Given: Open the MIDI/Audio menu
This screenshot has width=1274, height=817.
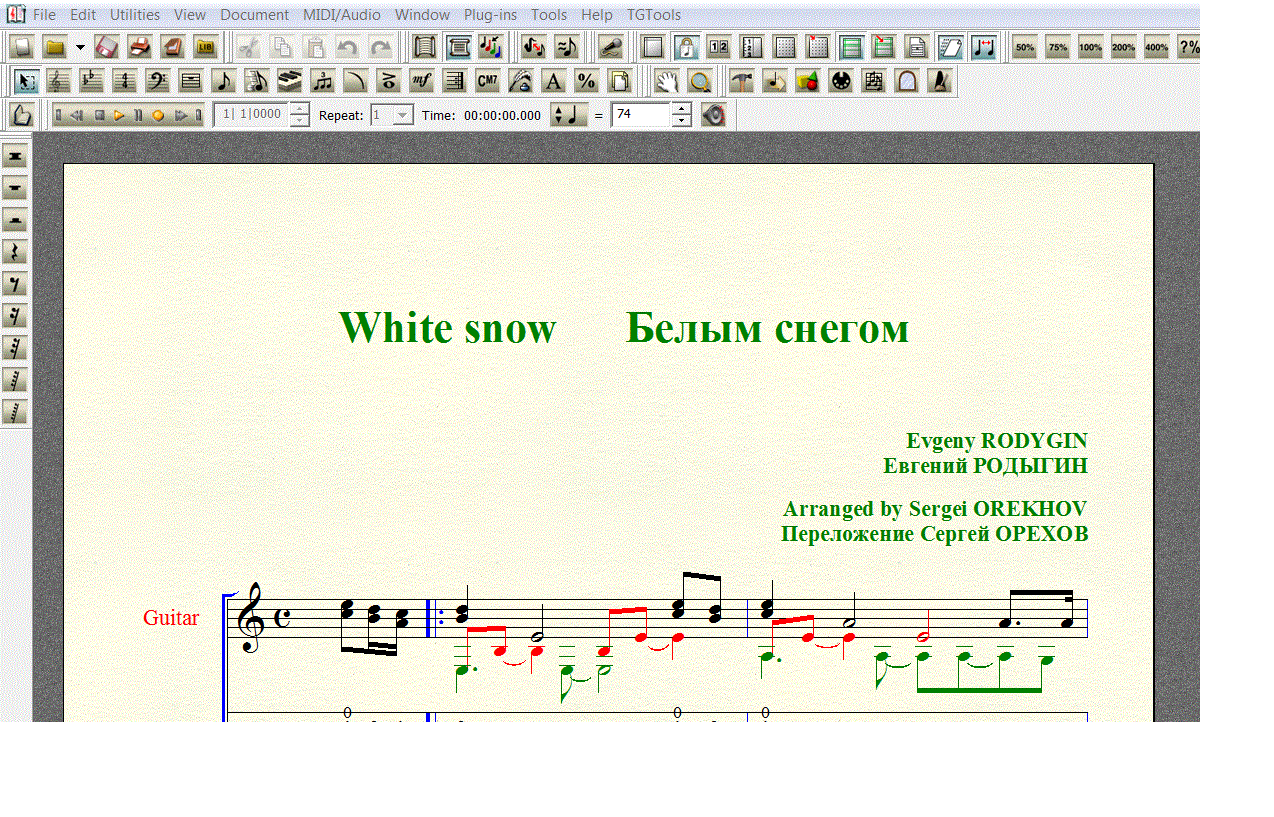Looking at the screenshot, I should [342, 15].
